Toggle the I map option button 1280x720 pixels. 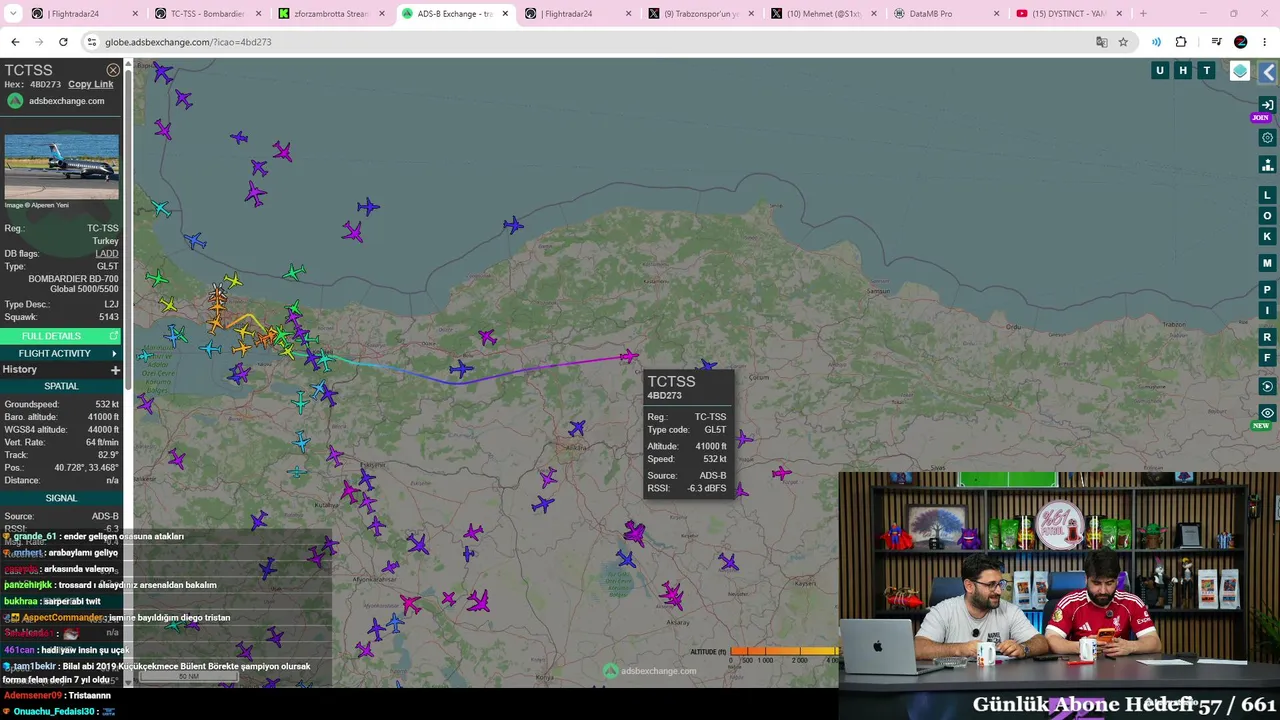pos(1268,311)
